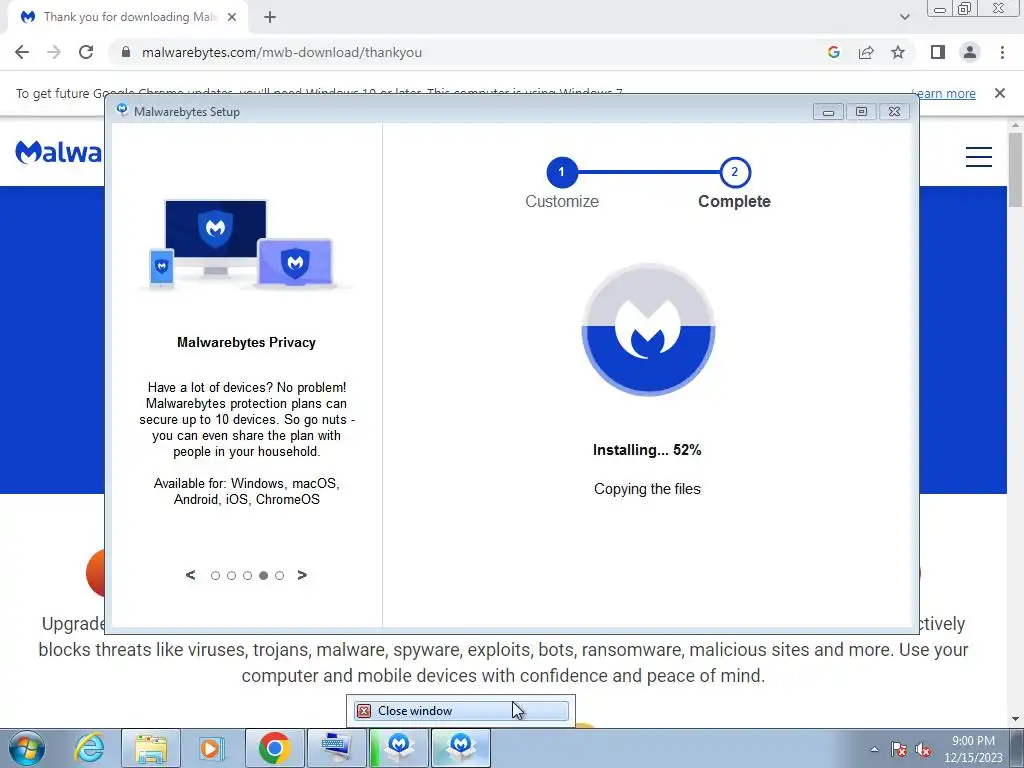Select the Thank you for downloading tab

coord(129,18)
